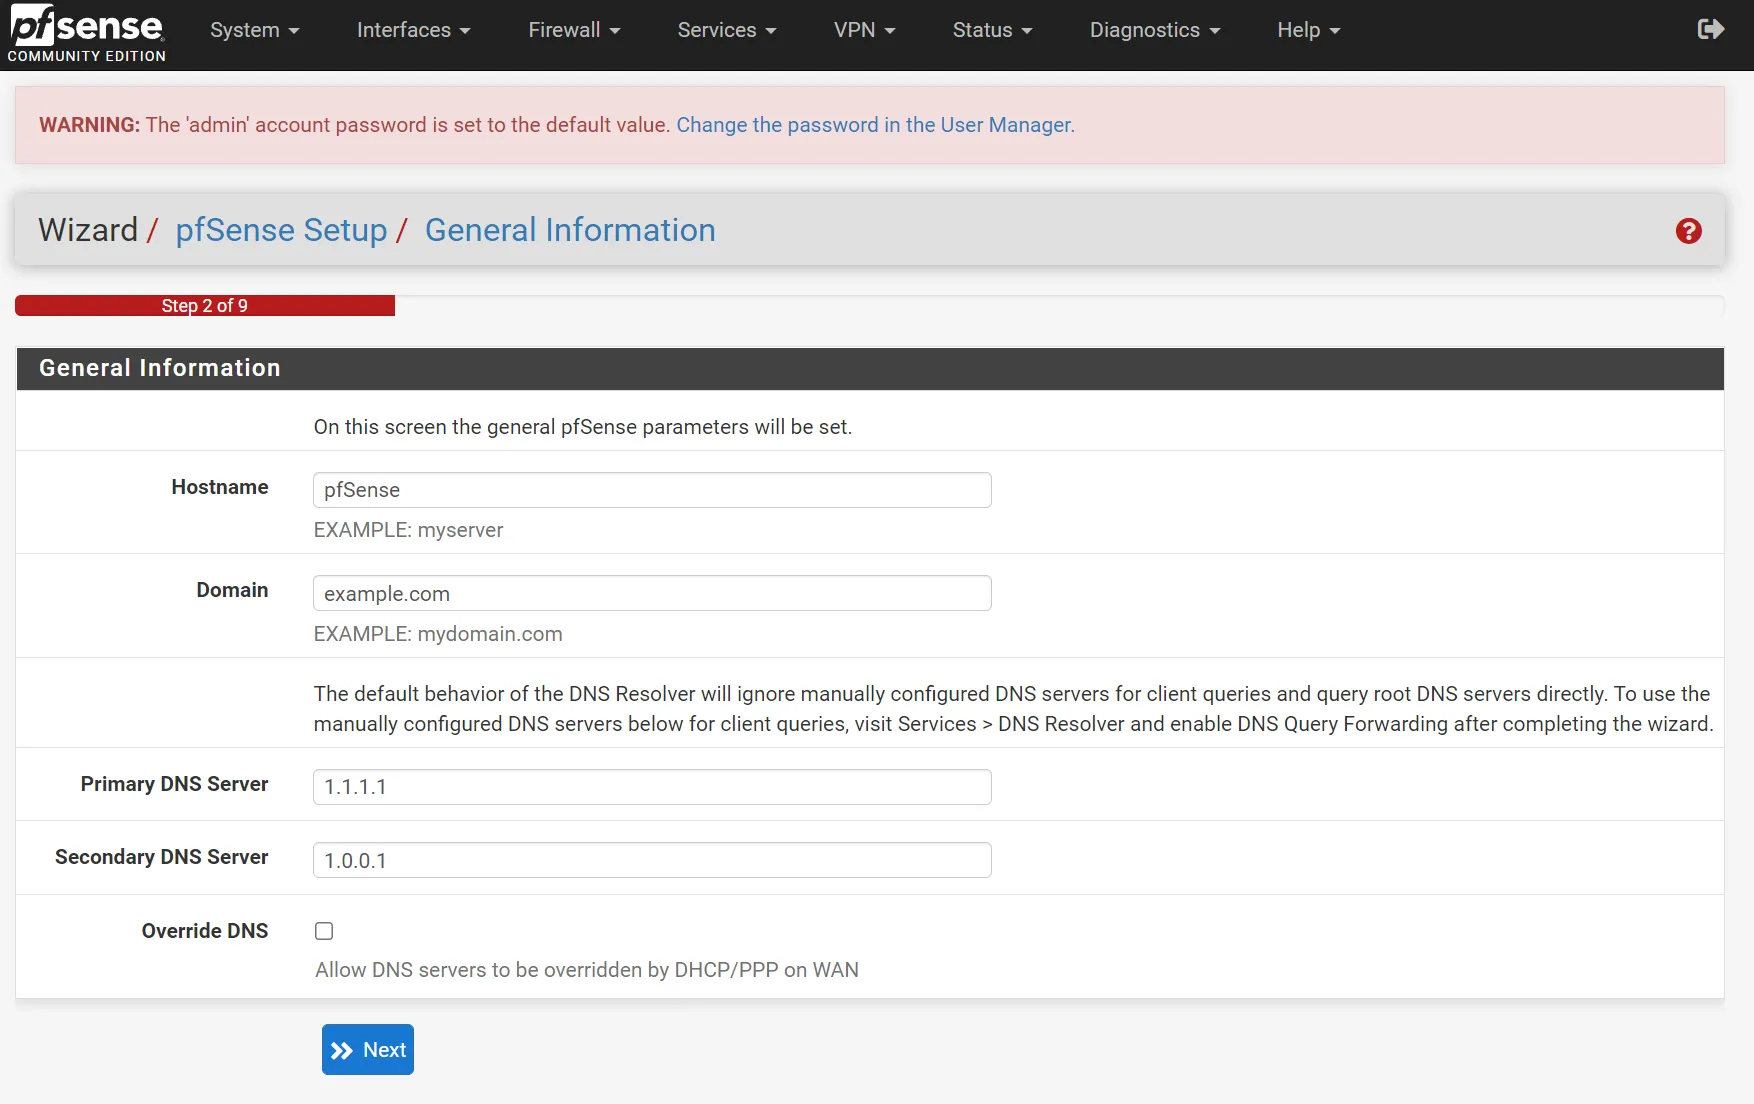Viewport: 1754px width, 1104px height.
Task: Click the Step 2 of 9 progress bar
Action: click(x=205, y=305)
